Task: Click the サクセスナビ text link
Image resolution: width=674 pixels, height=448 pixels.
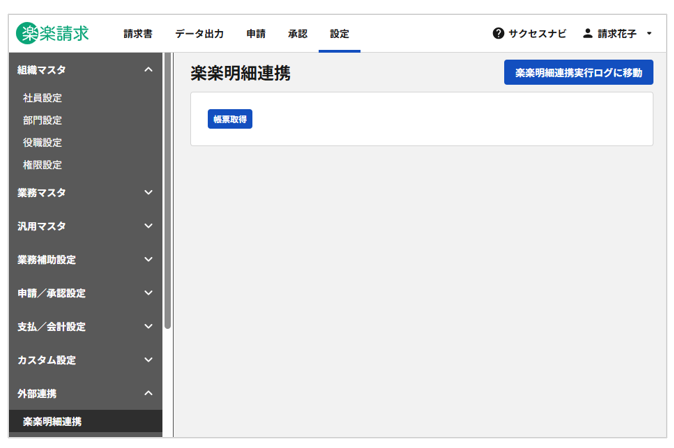Action: pos(537,34)
